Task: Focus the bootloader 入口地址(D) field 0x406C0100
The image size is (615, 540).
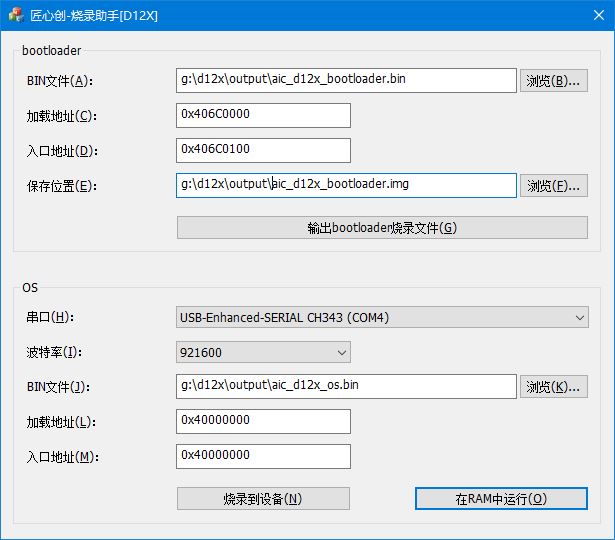Action: pyautogui.click(x=263, y=150)
